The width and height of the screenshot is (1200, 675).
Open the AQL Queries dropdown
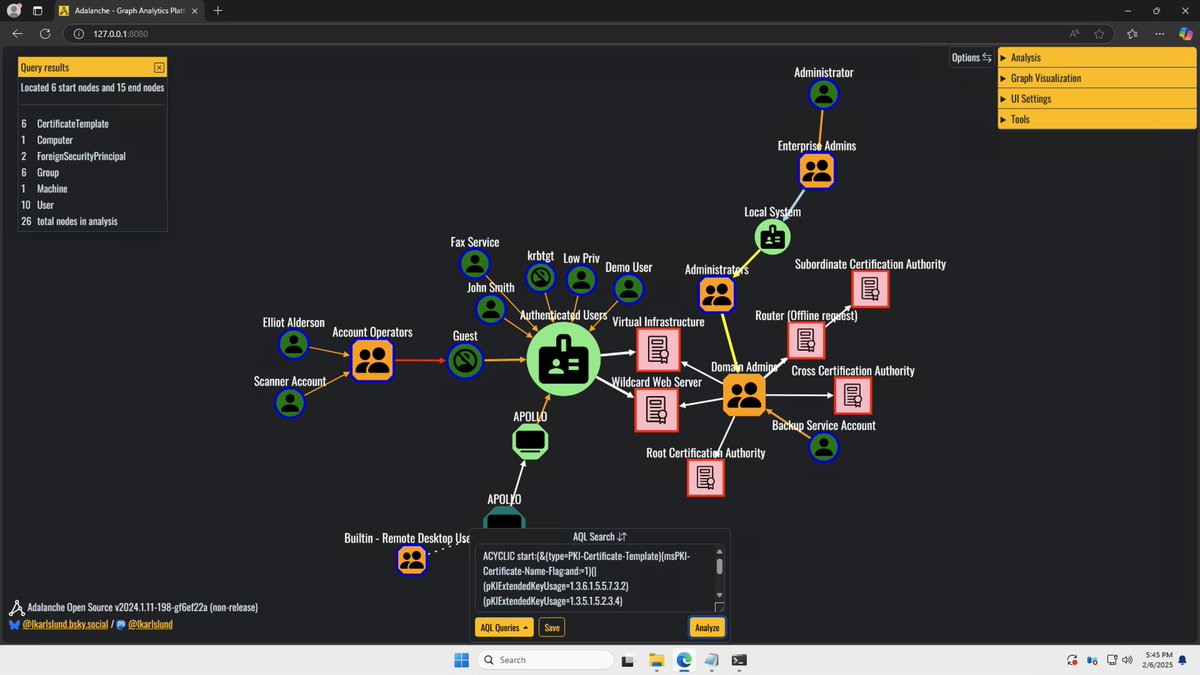pyautogui.click(x=503, y=627)
